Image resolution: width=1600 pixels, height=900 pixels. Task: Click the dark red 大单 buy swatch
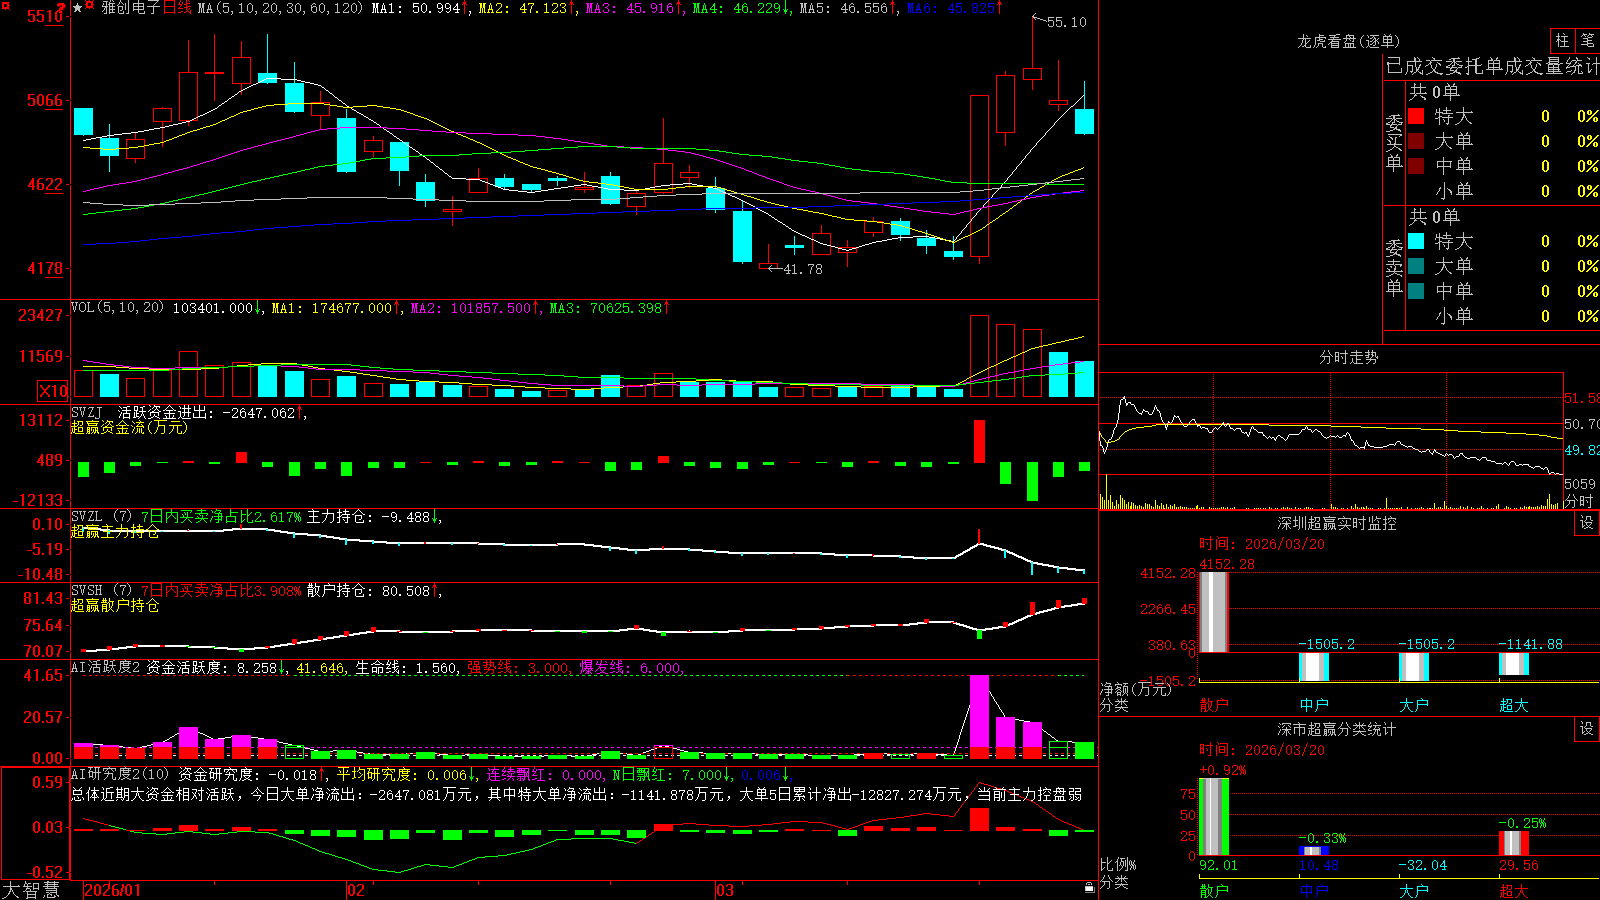pos(1416,141)
